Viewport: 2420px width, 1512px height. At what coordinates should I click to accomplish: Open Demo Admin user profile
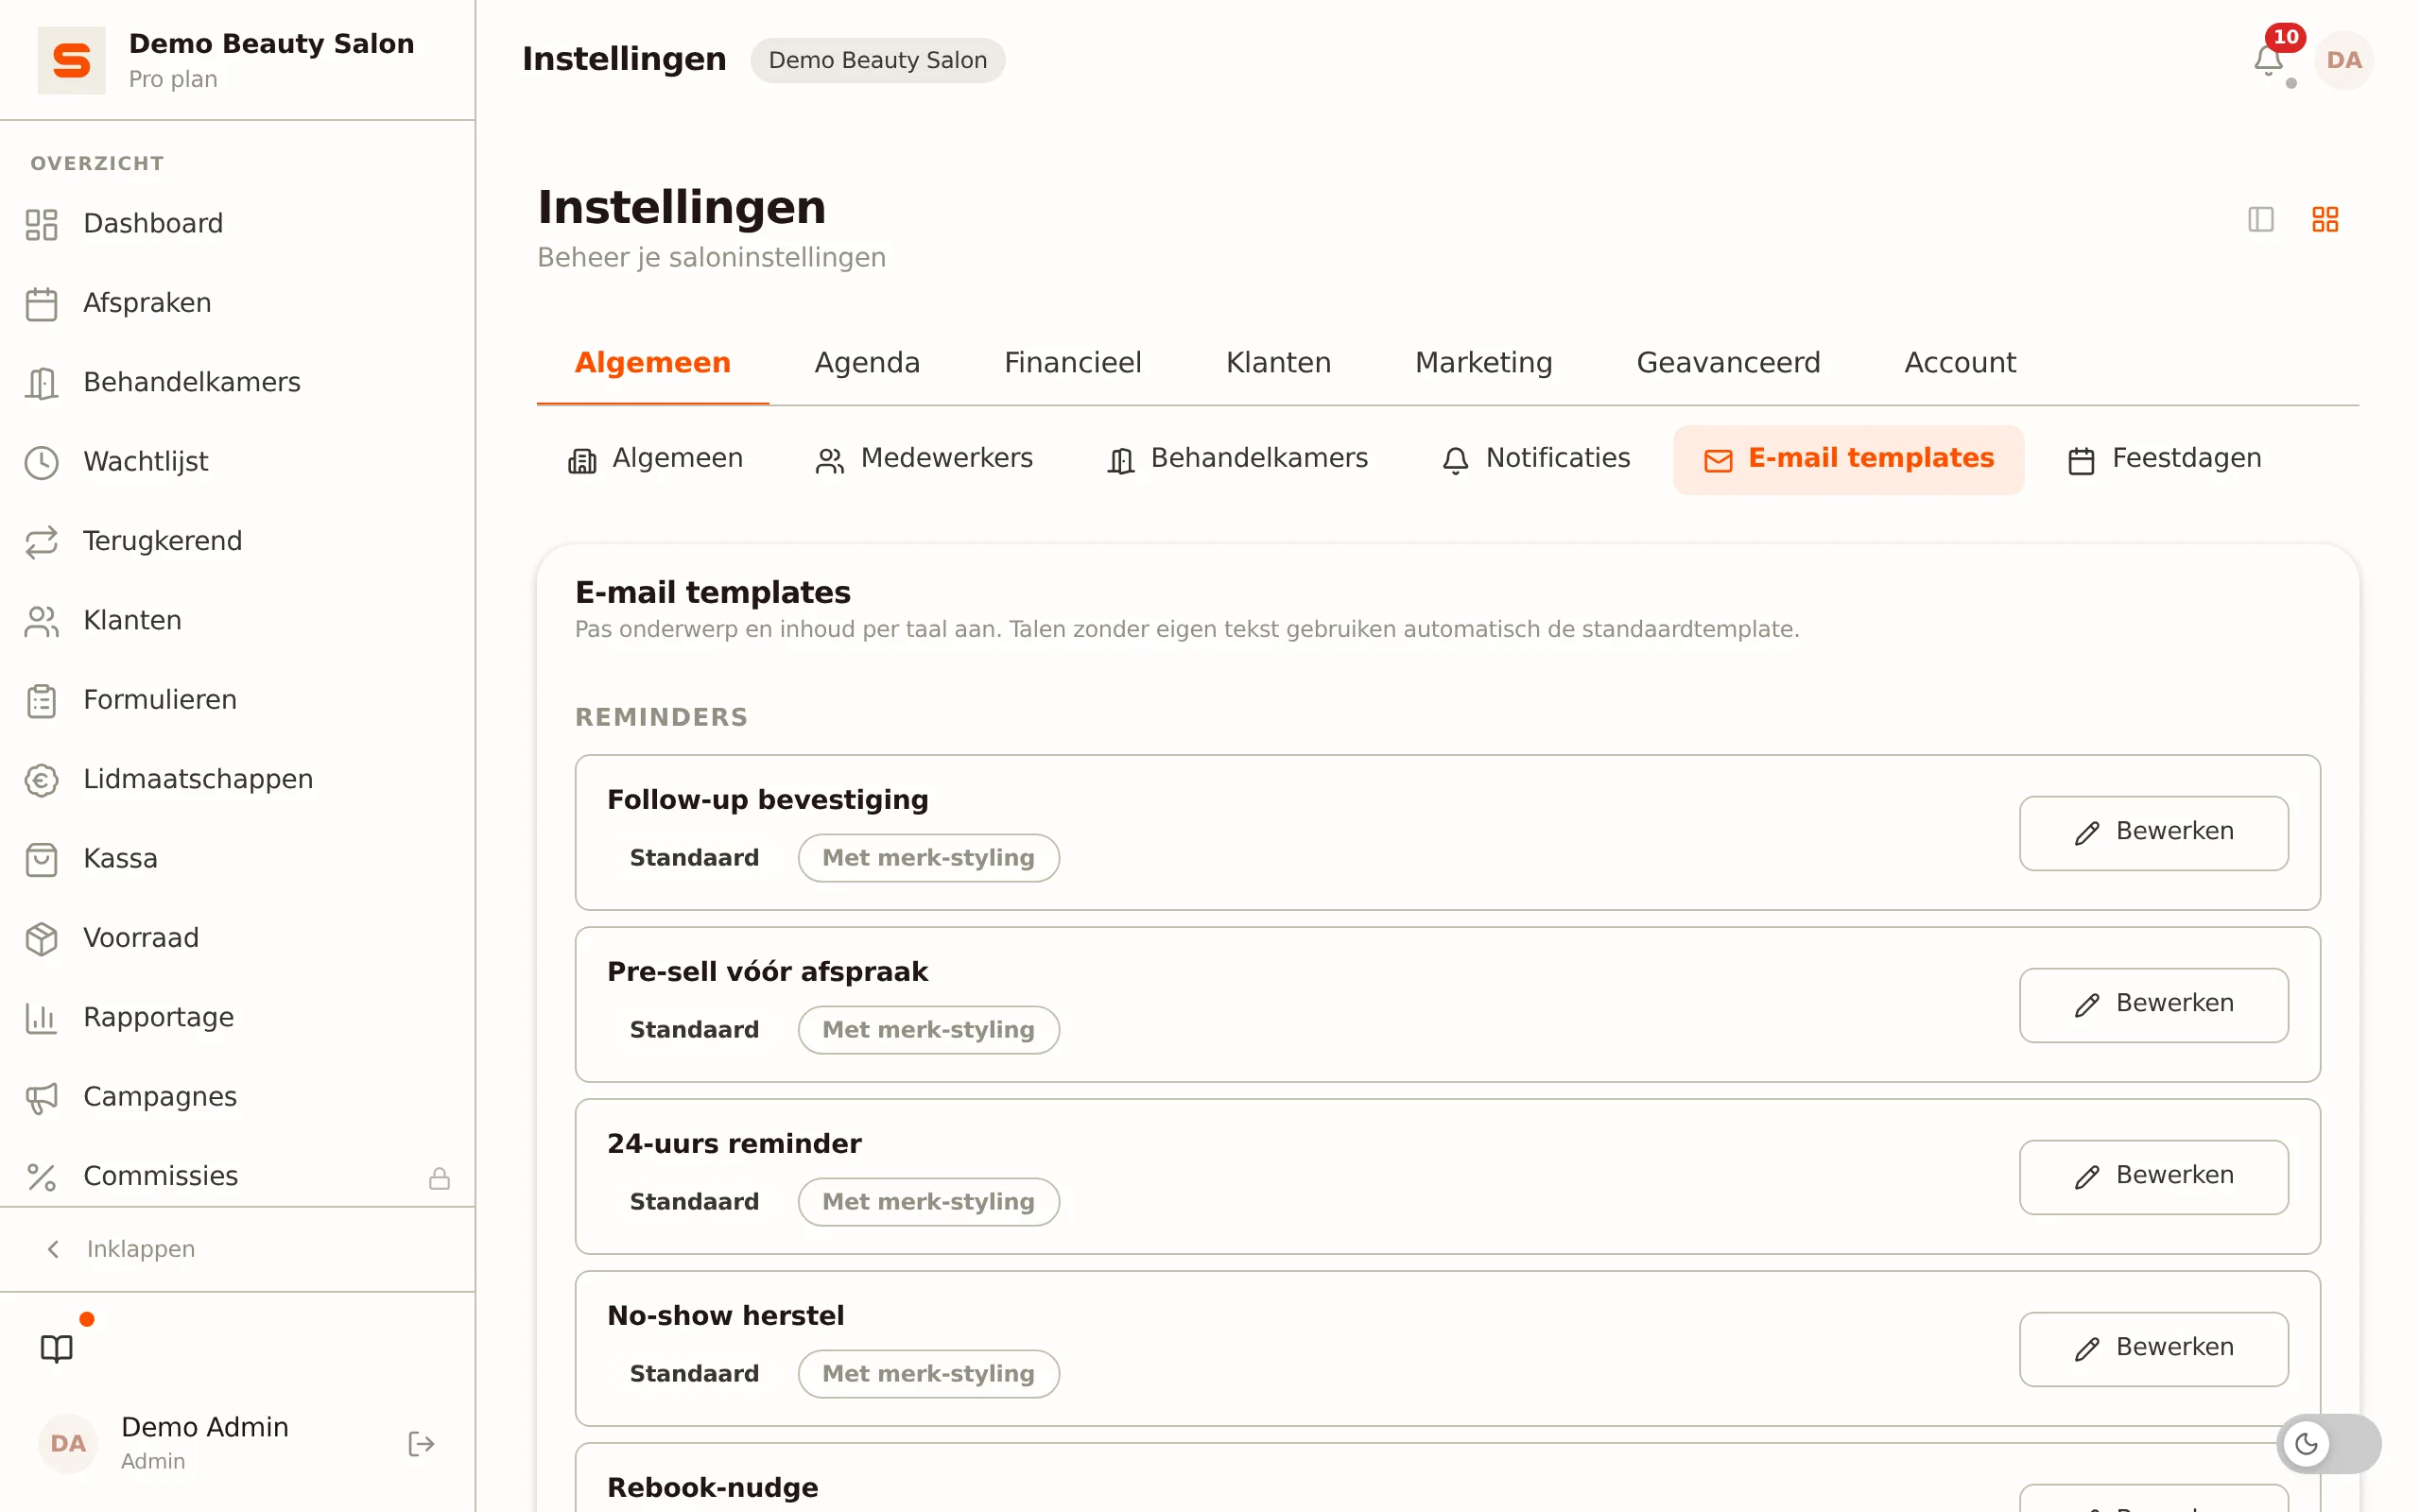[204, 1443]
